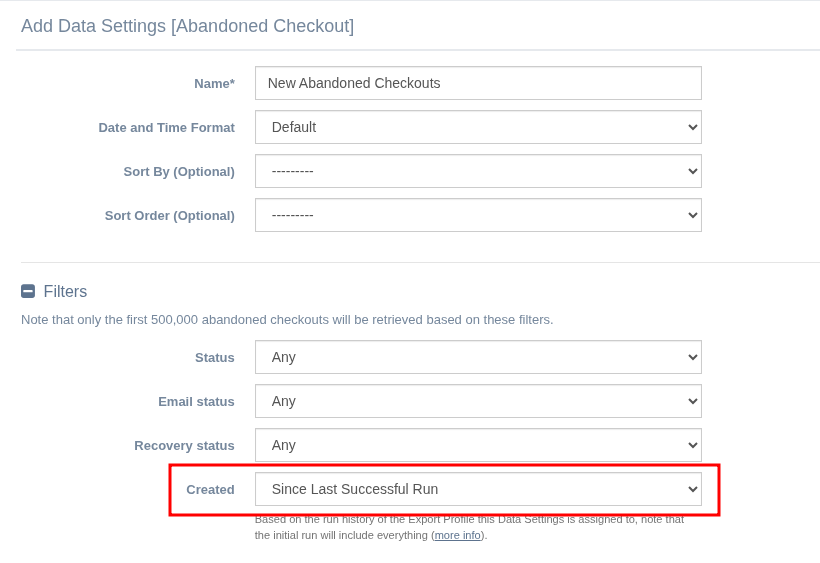Viewport: 820px width, 563px height.
Task: Open the Recovery status dropdown
Action: [478, 445]
